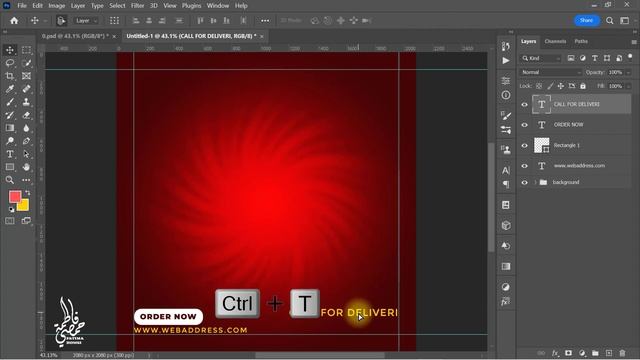
Task: Open the Character panel icon
Action: pos(506,170)
